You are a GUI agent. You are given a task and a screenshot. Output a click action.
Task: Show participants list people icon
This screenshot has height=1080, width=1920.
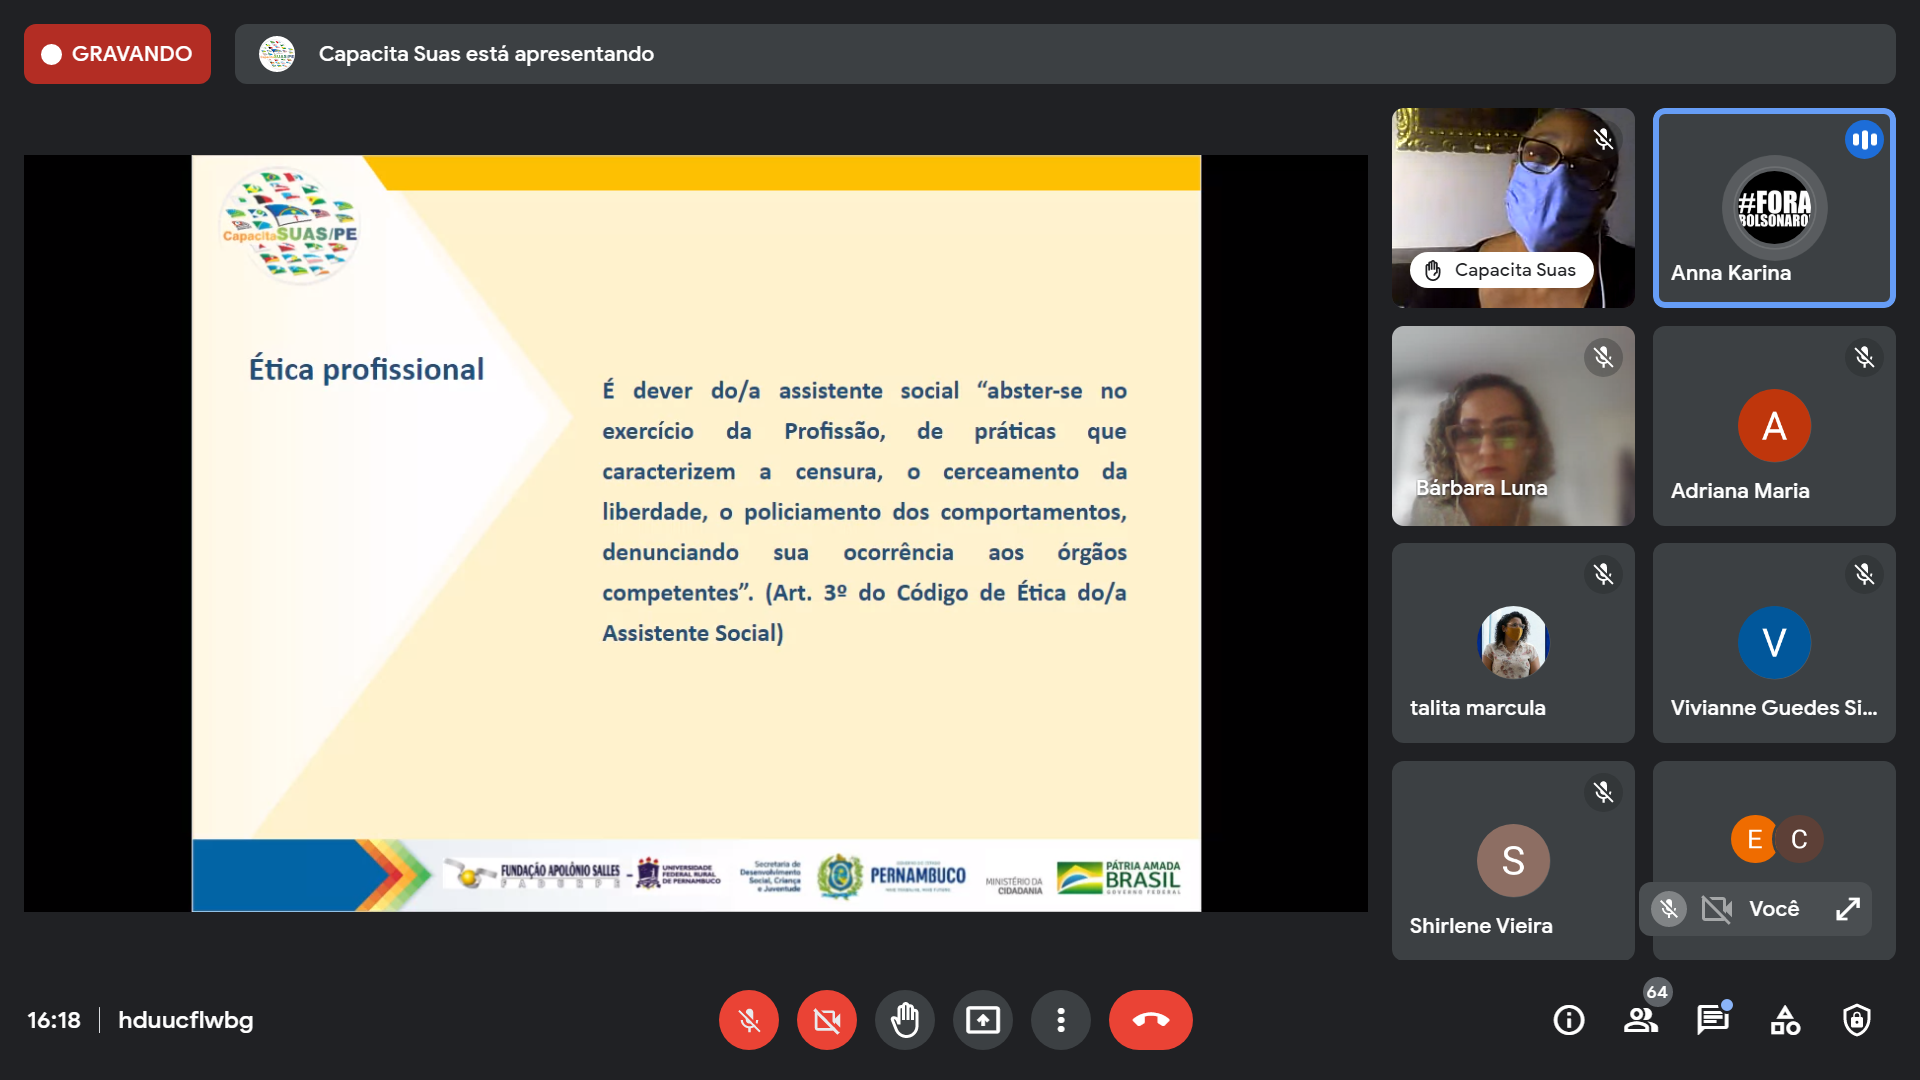(x=1640, y=1020)
